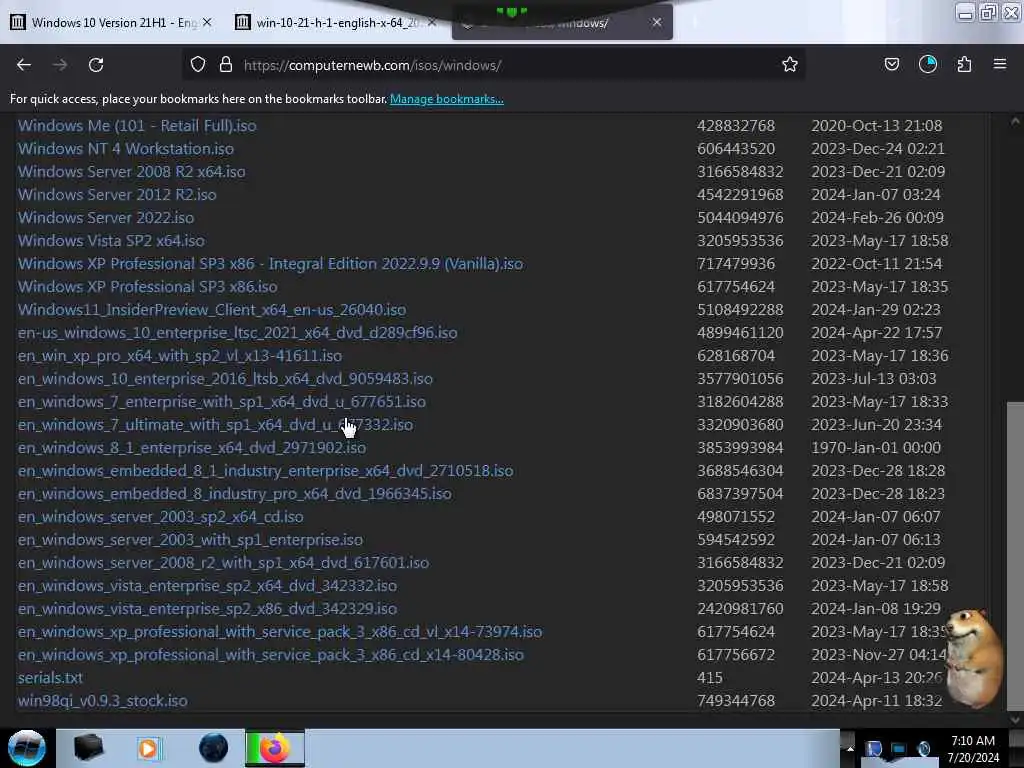Open the Firefox hamburger menu

tap(1000, 65)
